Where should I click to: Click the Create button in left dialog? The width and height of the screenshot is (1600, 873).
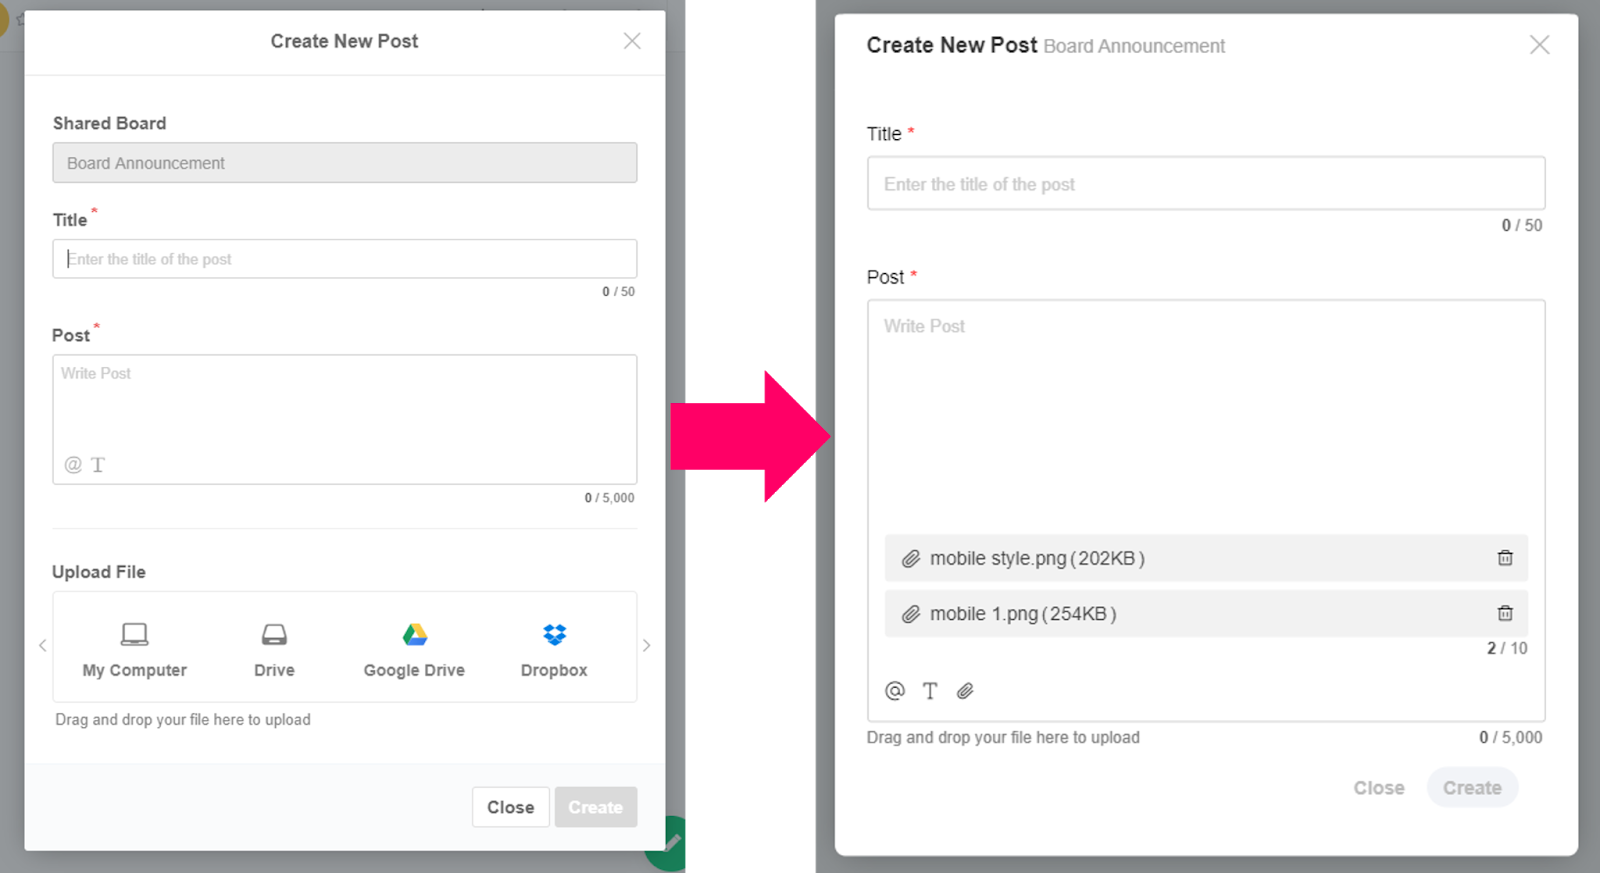[596, 807]
